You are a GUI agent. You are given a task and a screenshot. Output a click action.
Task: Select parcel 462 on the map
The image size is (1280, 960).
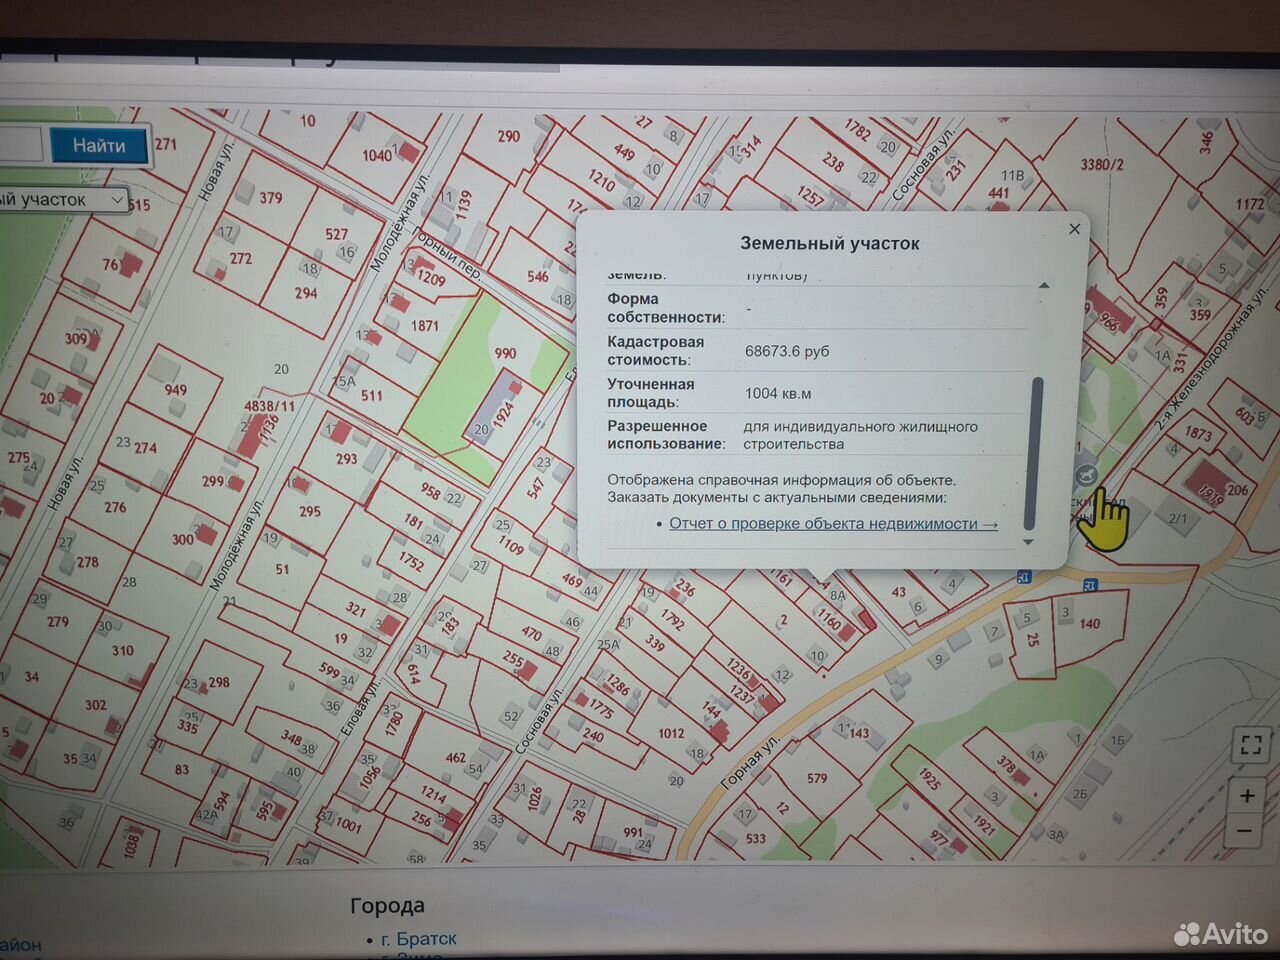click(456, 757)
